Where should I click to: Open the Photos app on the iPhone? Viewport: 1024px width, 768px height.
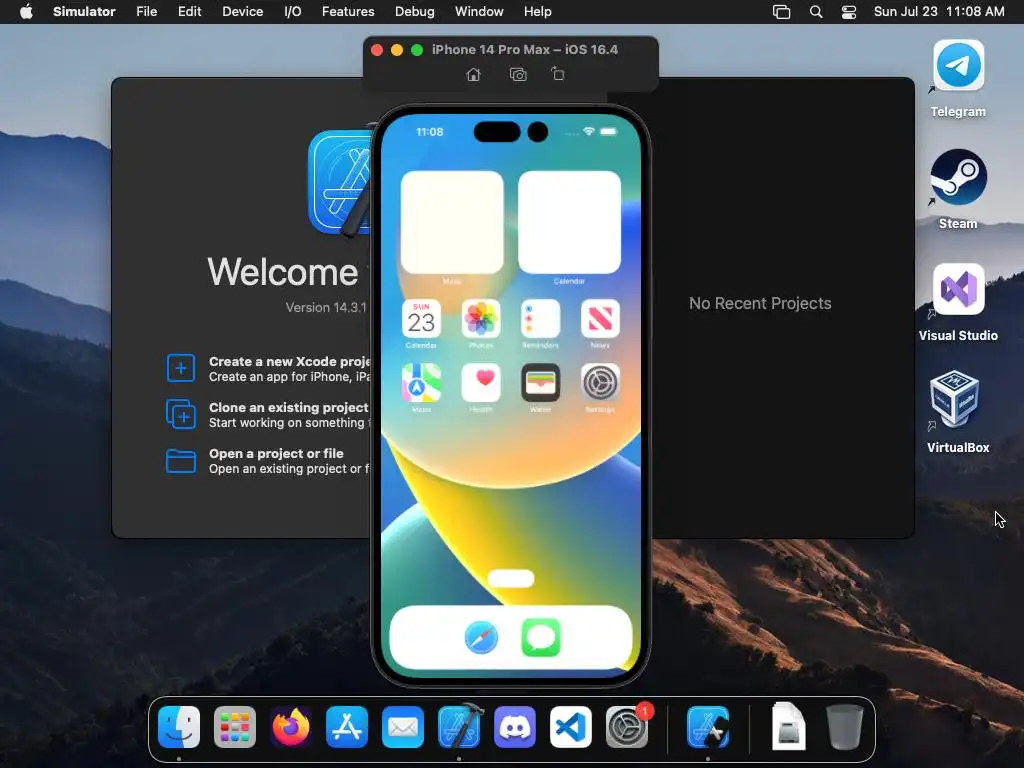[x=481, y=319]
